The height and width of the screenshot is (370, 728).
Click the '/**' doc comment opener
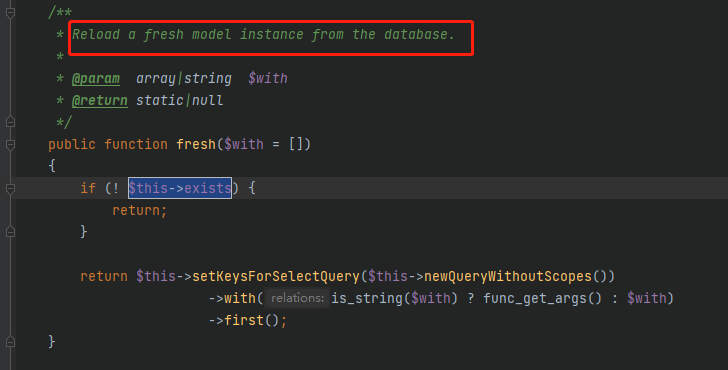click(x=60, y=13)
